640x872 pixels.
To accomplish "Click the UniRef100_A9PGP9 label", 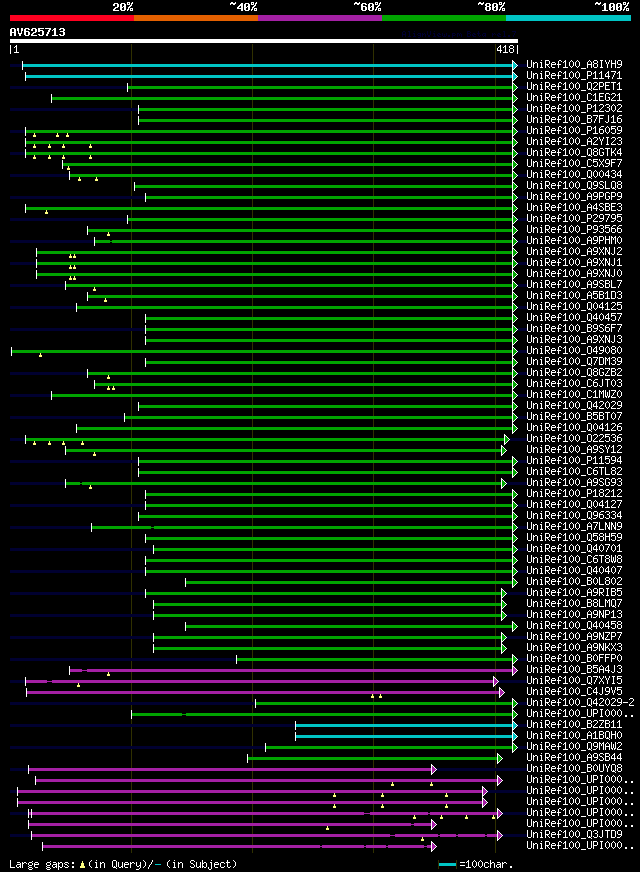I will coord(574,196).
